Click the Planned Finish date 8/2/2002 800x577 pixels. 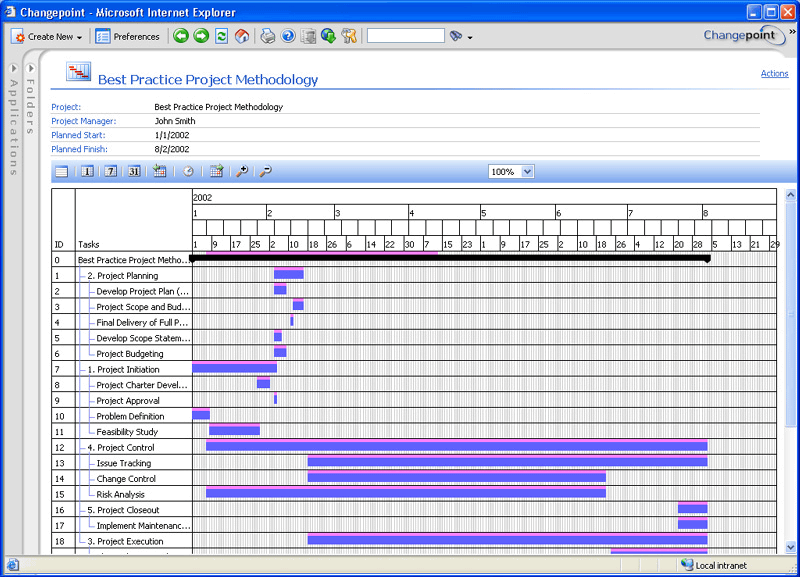point(172,149)
